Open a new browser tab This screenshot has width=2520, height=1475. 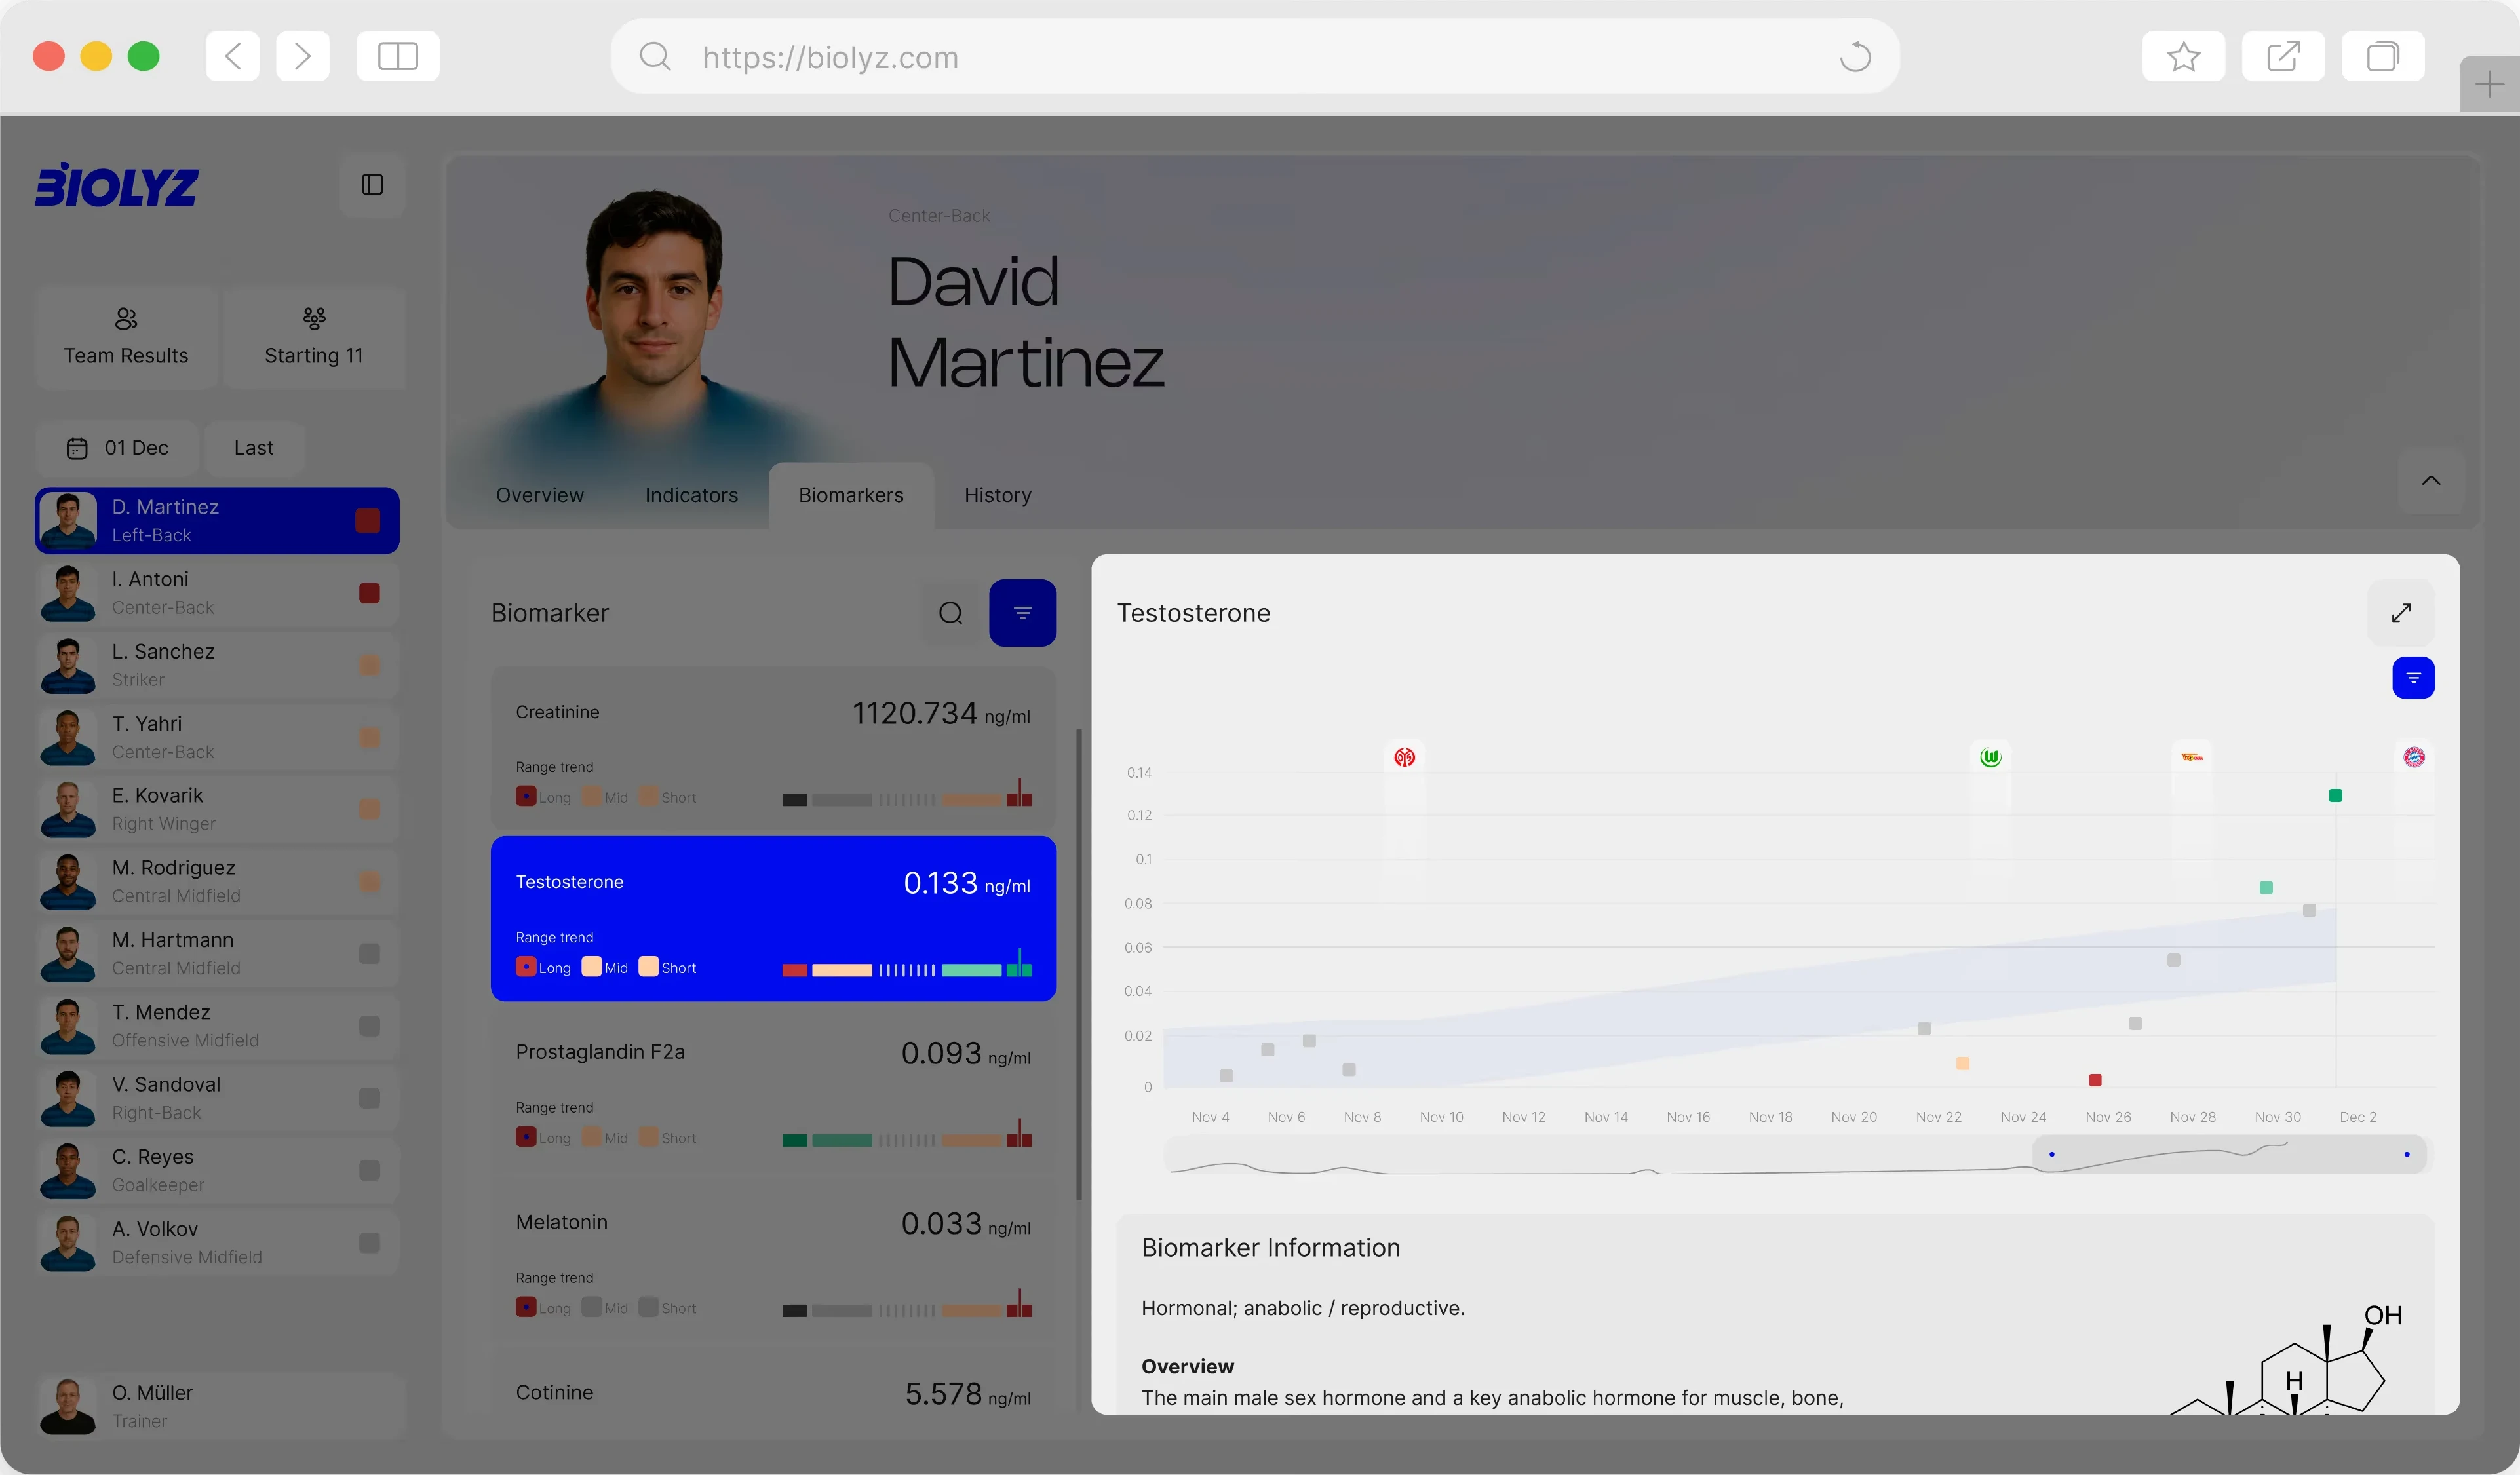point(2489,85)
